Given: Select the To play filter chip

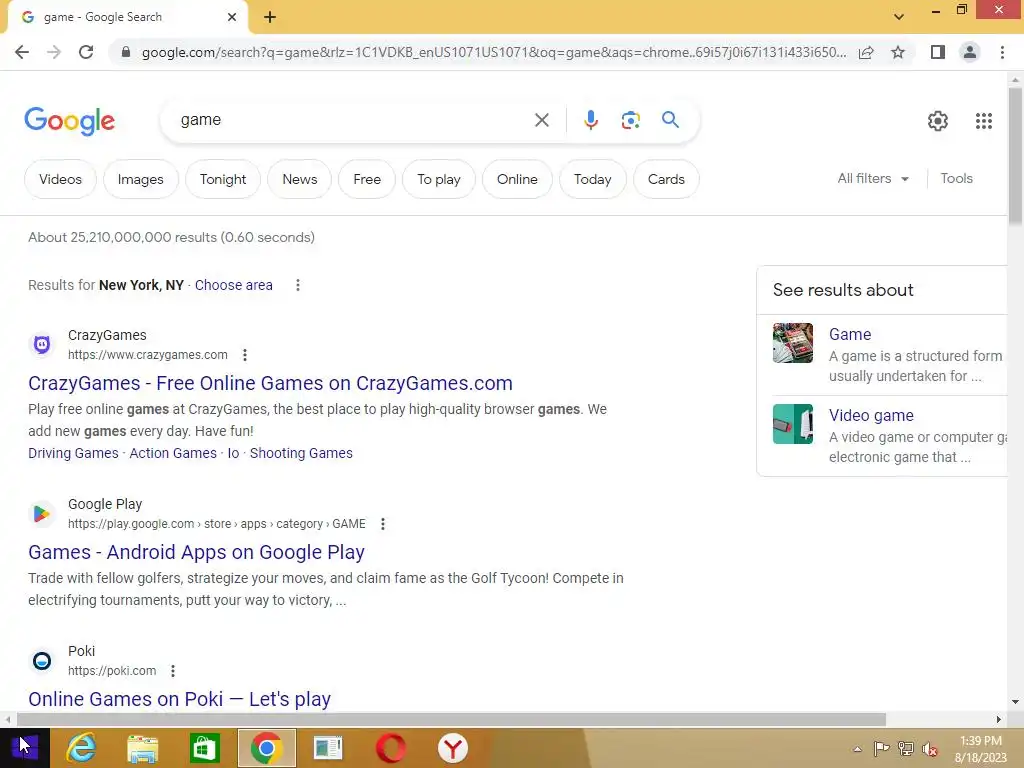Looking at the screenshot, I should (x=439, y=179).
